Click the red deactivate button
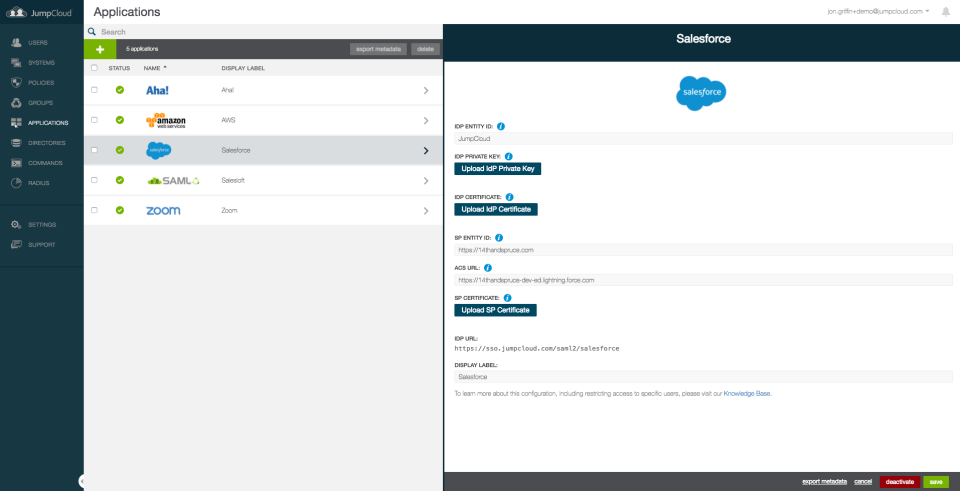 coord(899,482)
